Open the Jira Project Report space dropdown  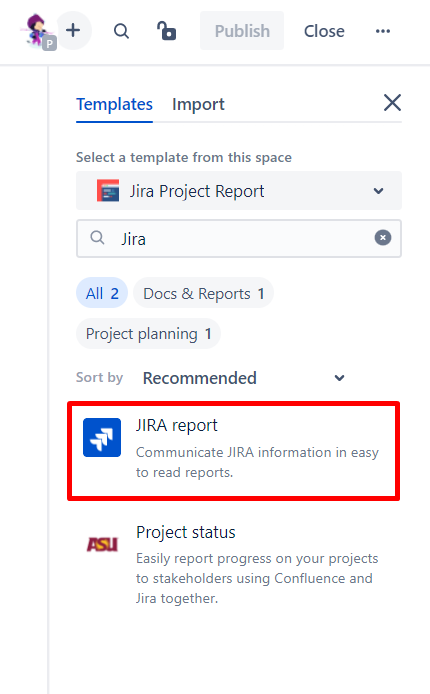click(239, 191)
